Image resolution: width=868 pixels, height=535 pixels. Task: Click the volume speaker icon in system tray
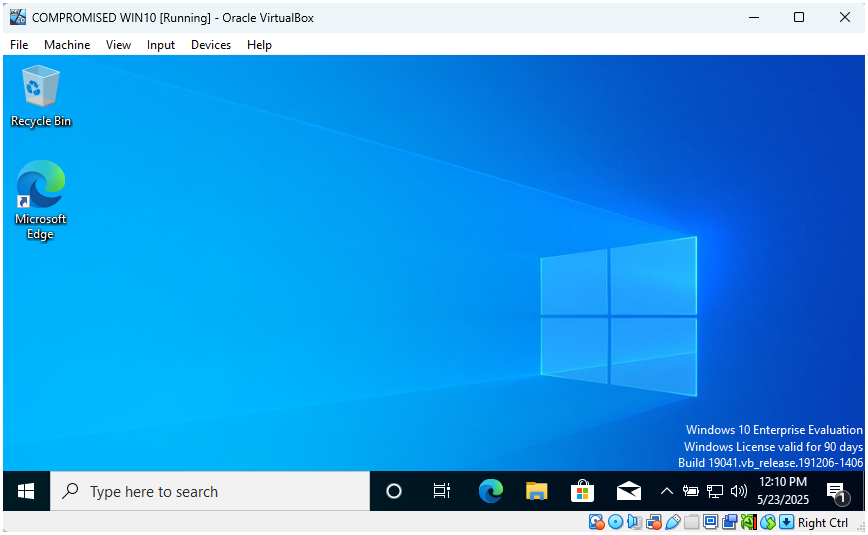pos(740,491)
